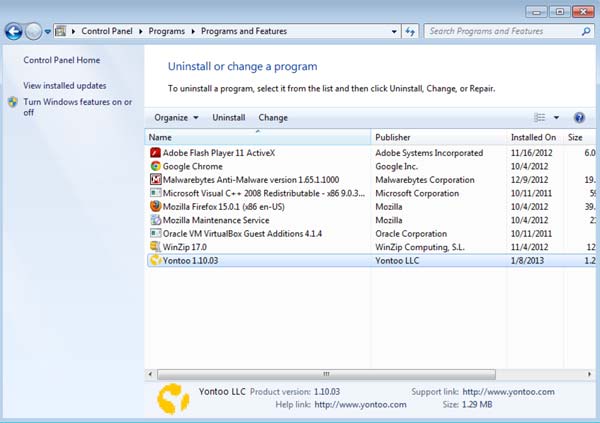Screen dimensions: 600x423
Task: Open address bar history dropdown
Action: [394, 31]
